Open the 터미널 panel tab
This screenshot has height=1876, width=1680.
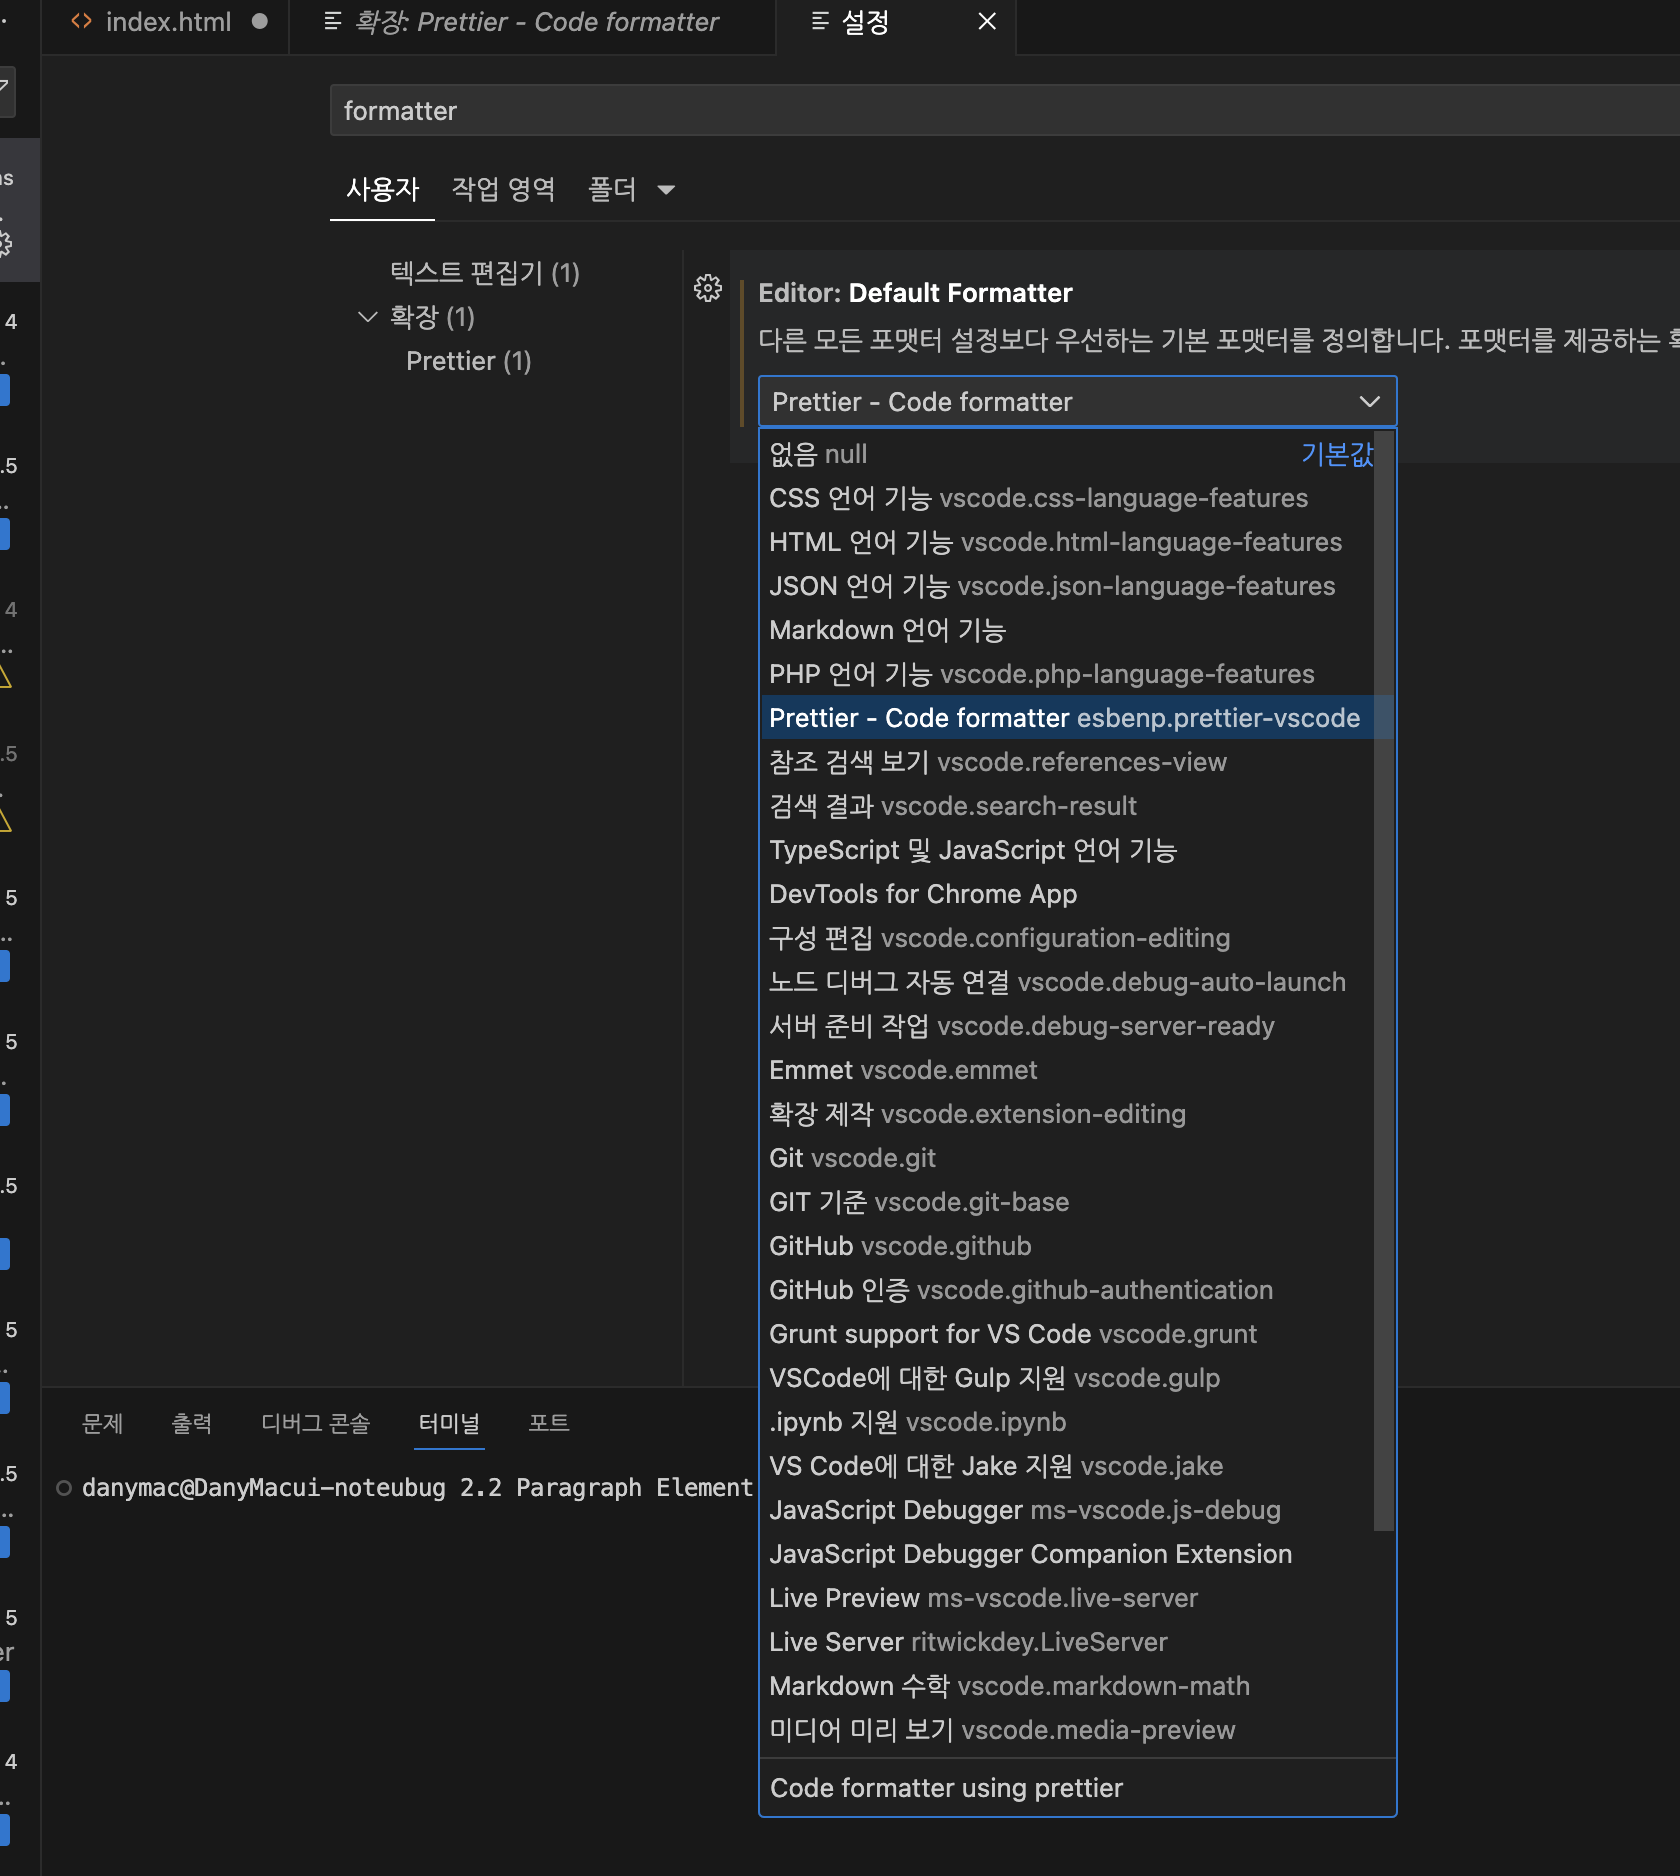click(449, 1422)
